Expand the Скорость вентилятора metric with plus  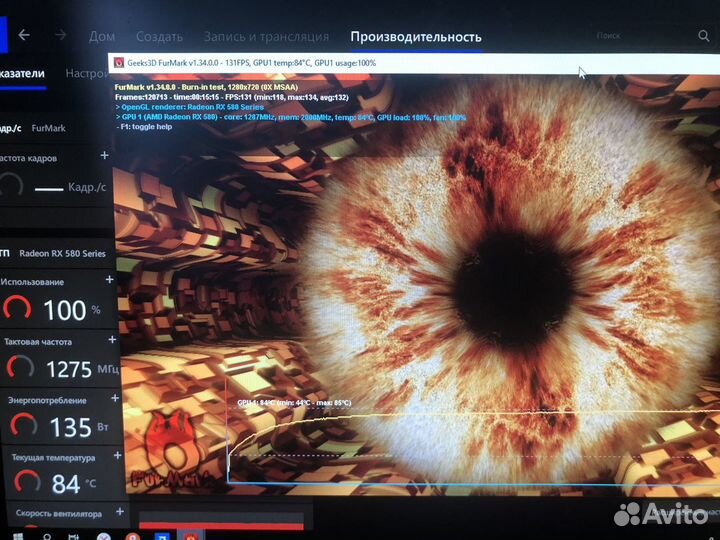coord(120,511)
